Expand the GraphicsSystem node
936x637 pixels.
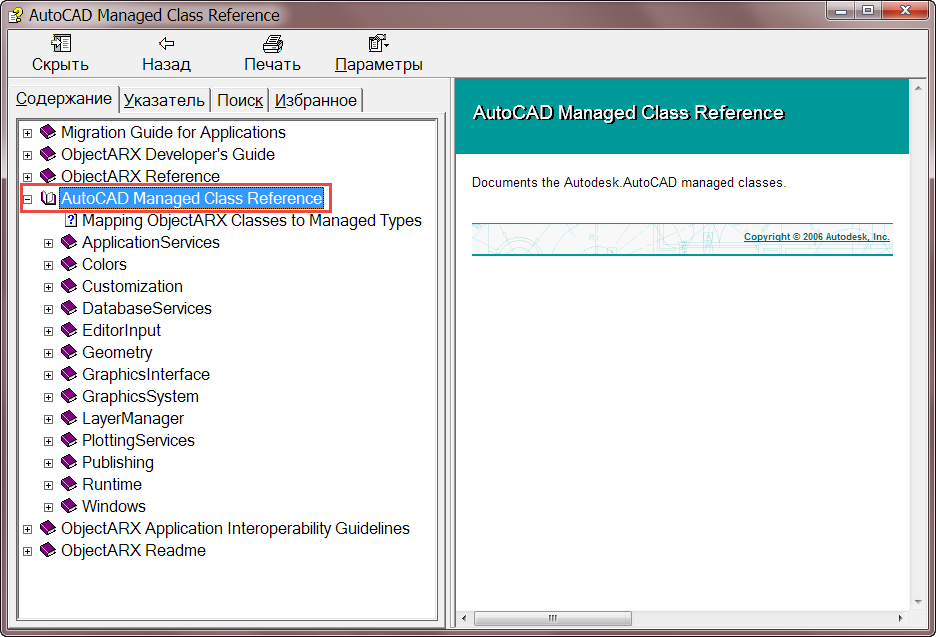(49, 398)
